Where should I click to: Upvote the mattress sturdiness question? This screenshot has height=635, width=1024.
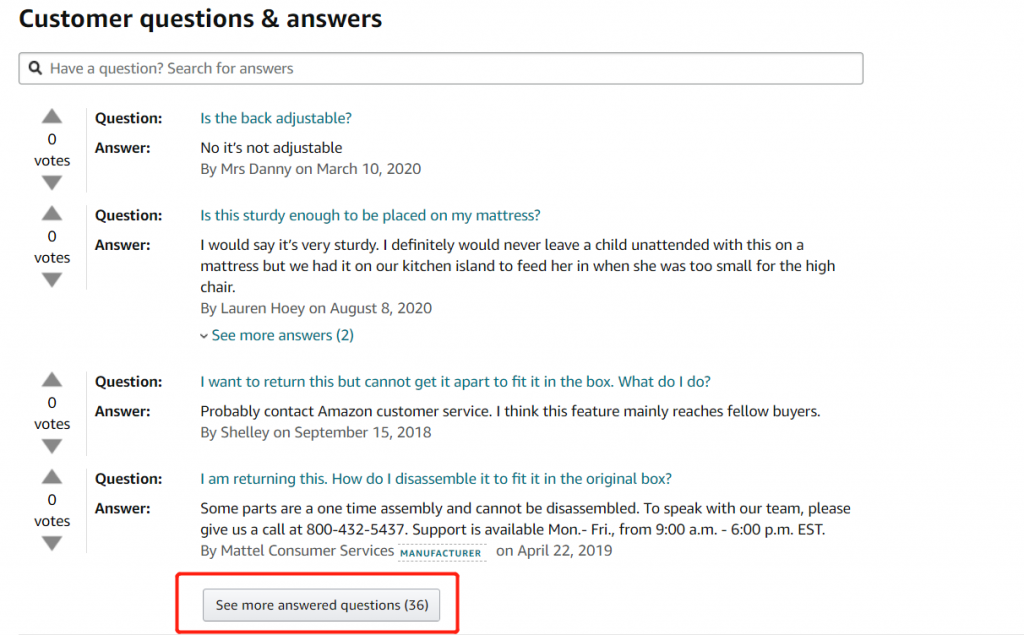click(x=51, y=213)
